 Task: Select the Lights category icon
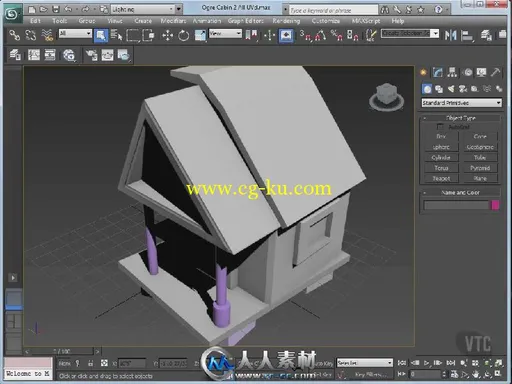click(x=451, y=89)
